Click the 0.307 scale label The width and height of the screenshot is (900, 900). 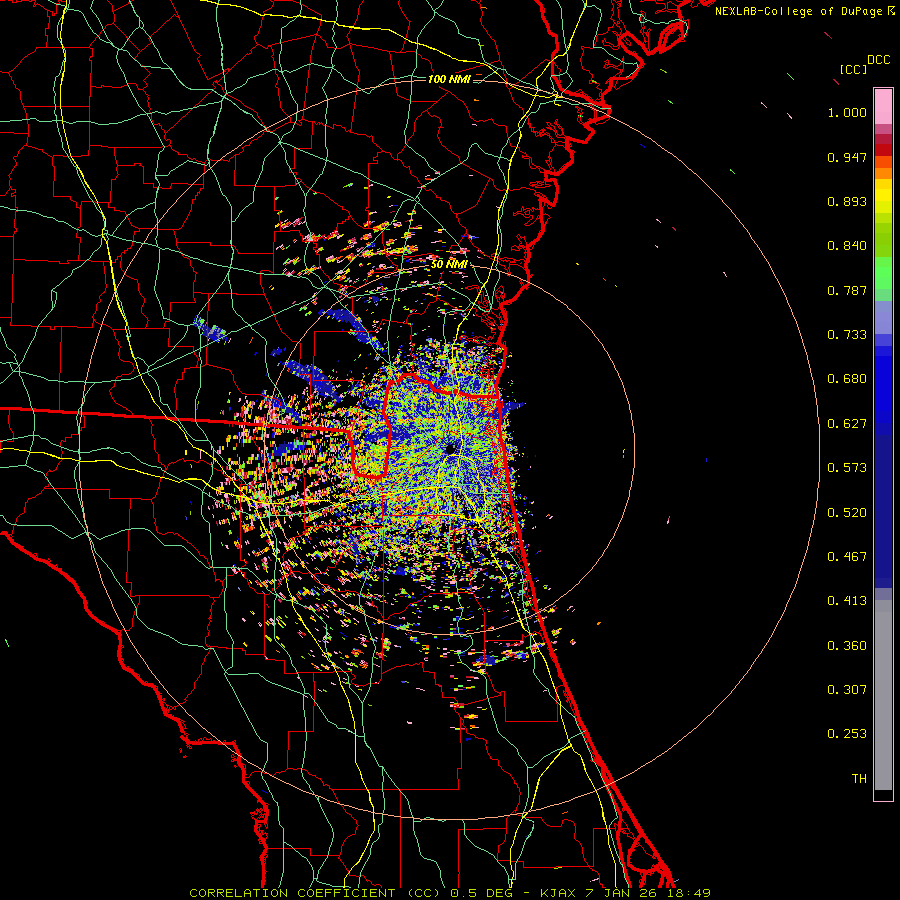click(x=847, y=690)
